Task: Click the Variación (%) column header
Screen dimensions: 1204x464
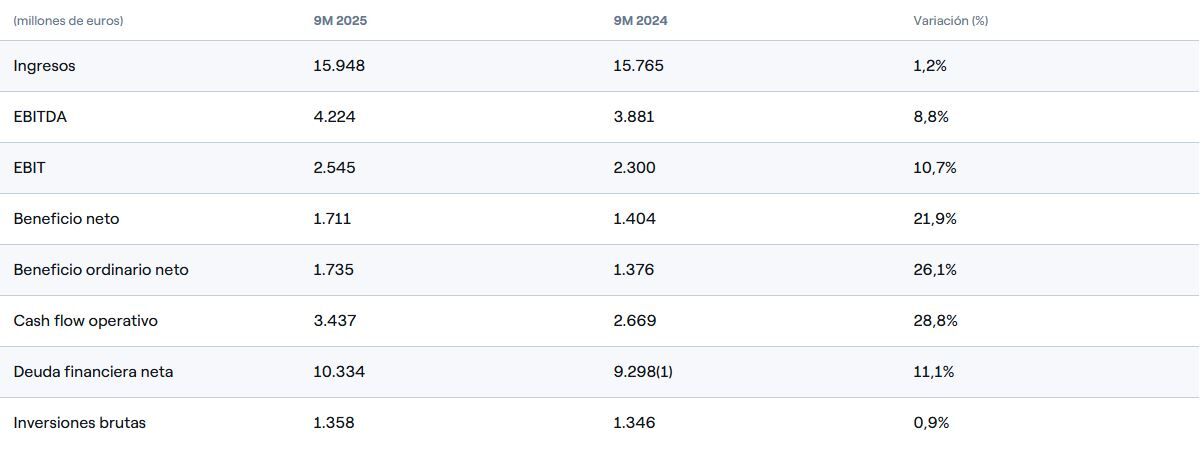Action: click(x=950, y=20)
